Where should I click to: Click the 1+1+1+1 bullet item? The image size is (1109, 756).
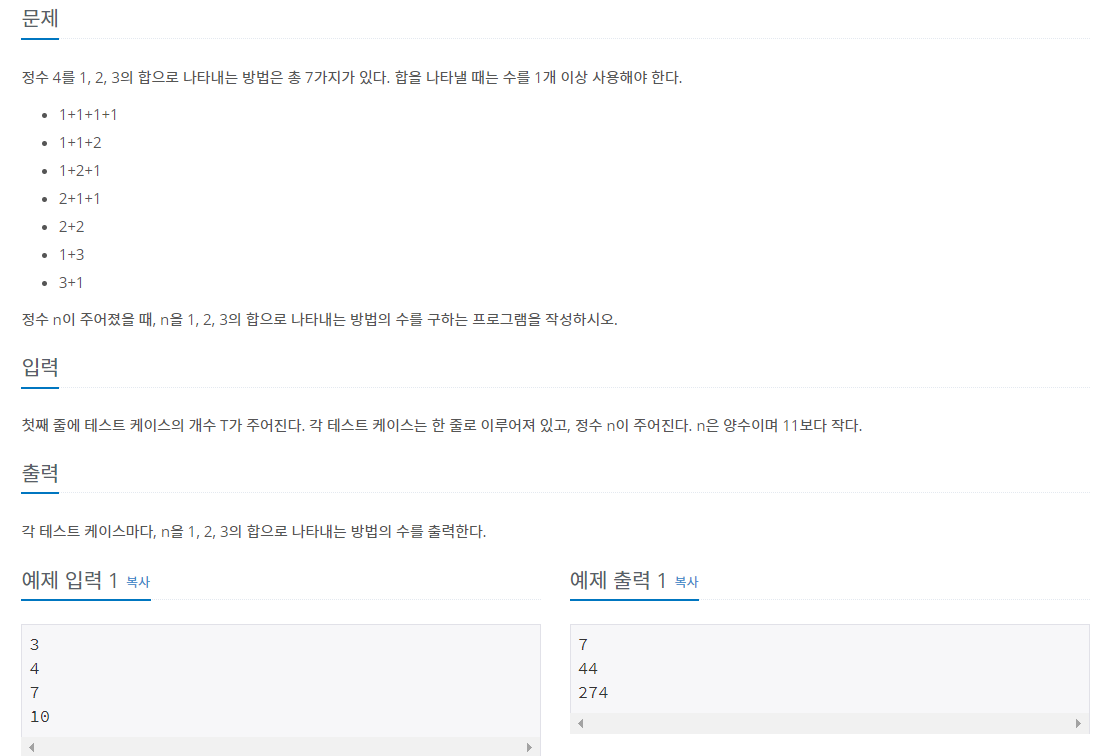(88, 115)
